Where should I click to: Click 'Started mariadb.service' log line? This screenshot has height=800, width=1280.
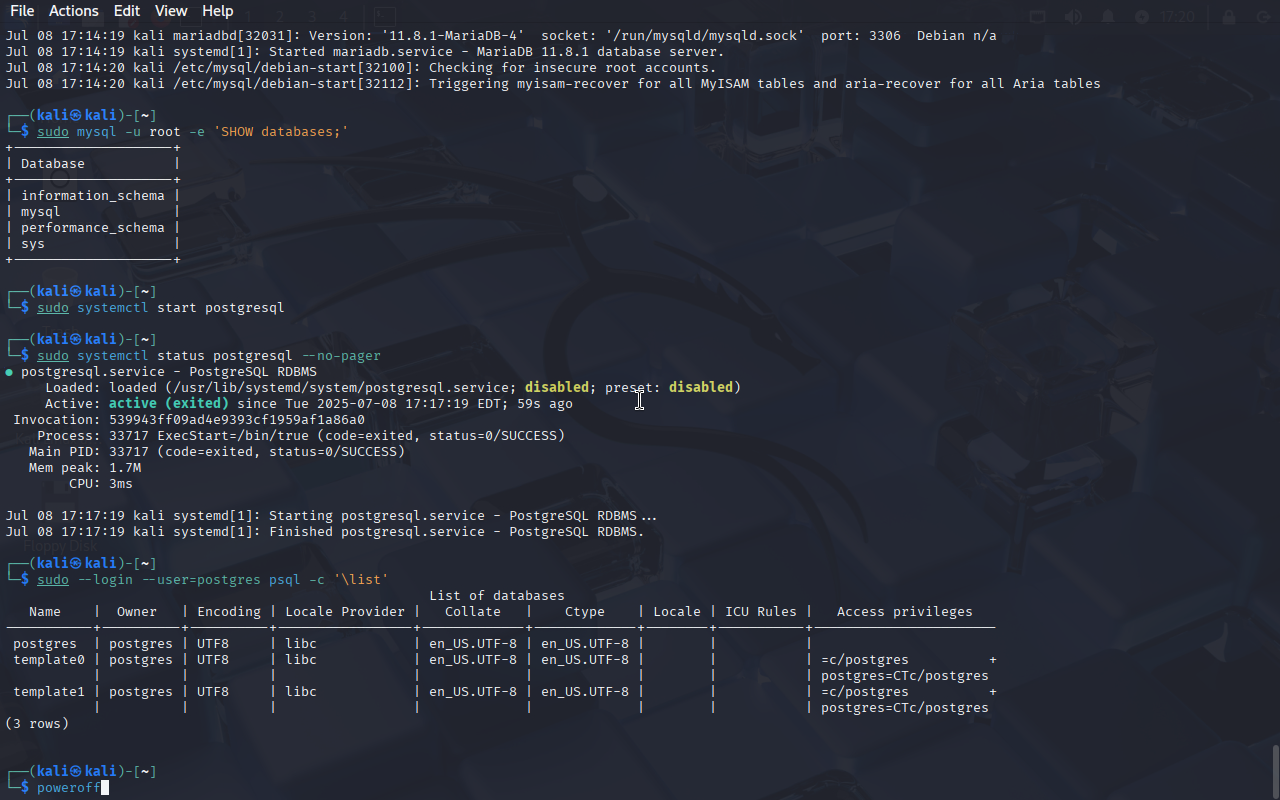(365, 52)
